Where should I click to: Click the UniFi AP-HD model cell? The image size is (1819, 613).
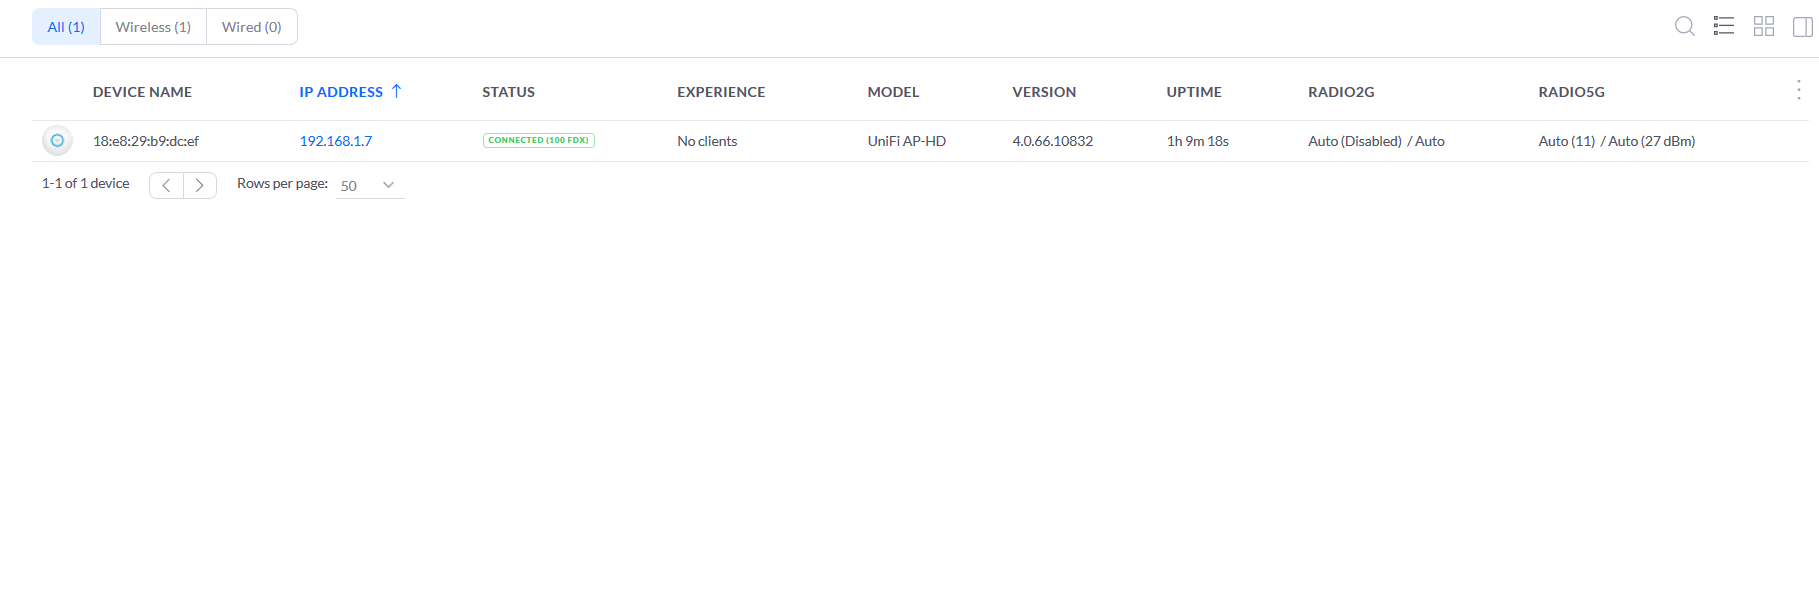[x=906, y=141]
